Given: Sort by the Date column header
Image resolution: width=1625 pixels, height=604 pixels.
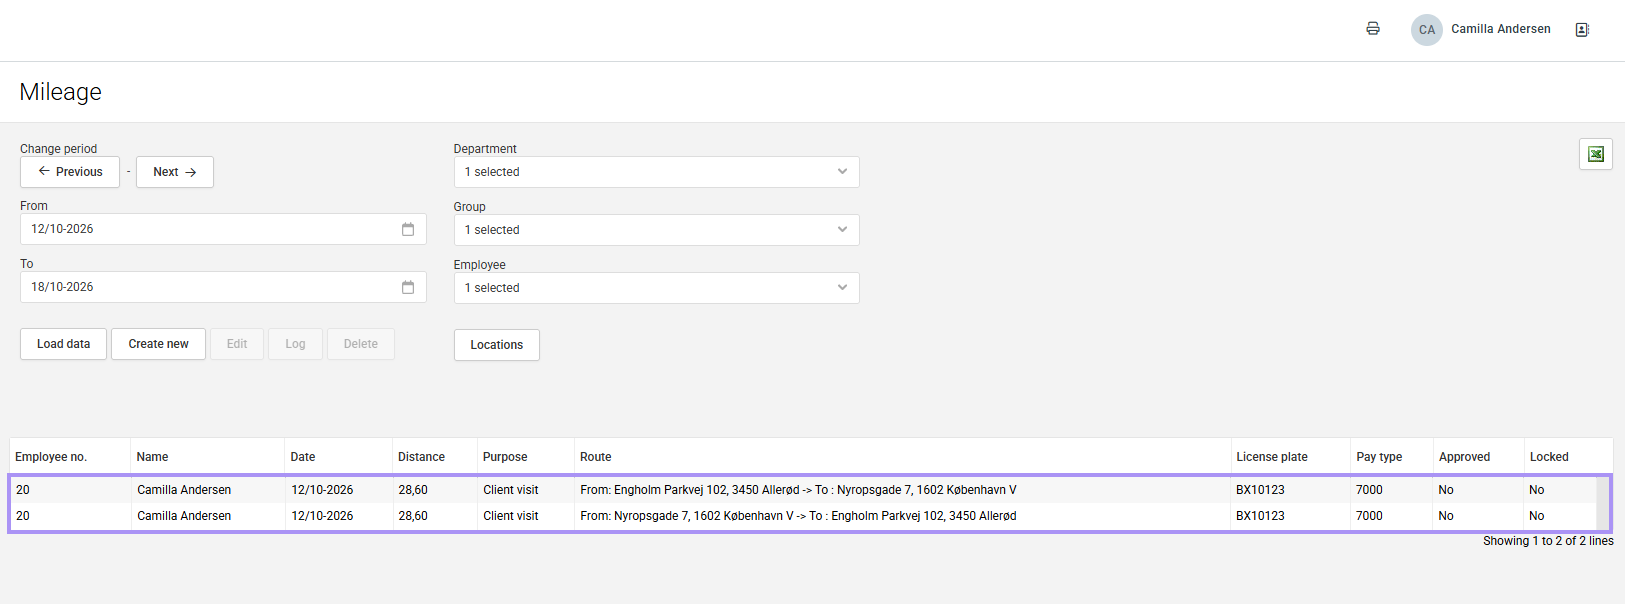Looking at the screenshot, I should (x=303, y=457).
